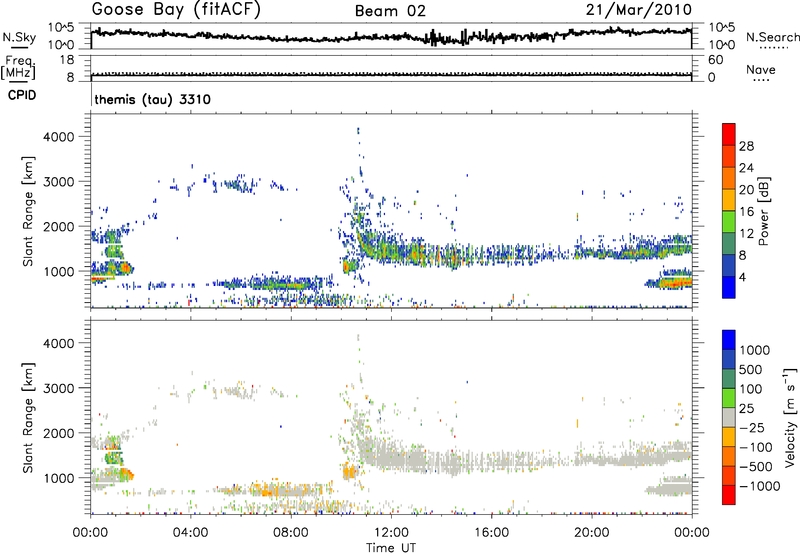Click the 1000 tick on Velocity colorbar
The width and height of the screenshot is (800, 554).
754,350
